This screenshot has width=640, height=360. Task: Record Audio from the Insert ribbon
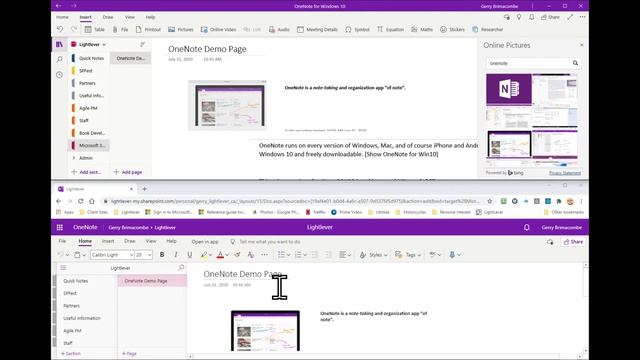279,29
